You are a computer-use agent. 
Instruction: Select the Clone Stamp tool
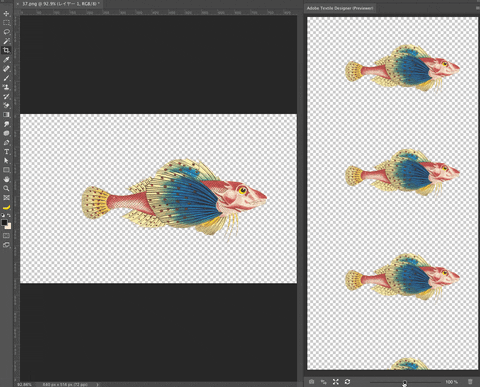(6, 87)
